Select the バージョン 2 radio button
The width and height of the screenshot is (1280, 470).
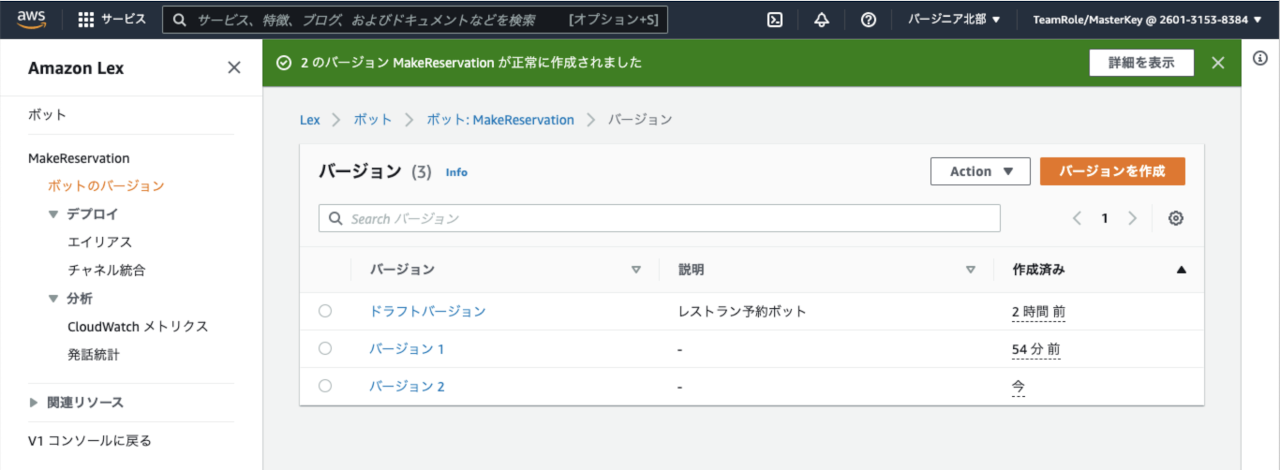[325, 385]
